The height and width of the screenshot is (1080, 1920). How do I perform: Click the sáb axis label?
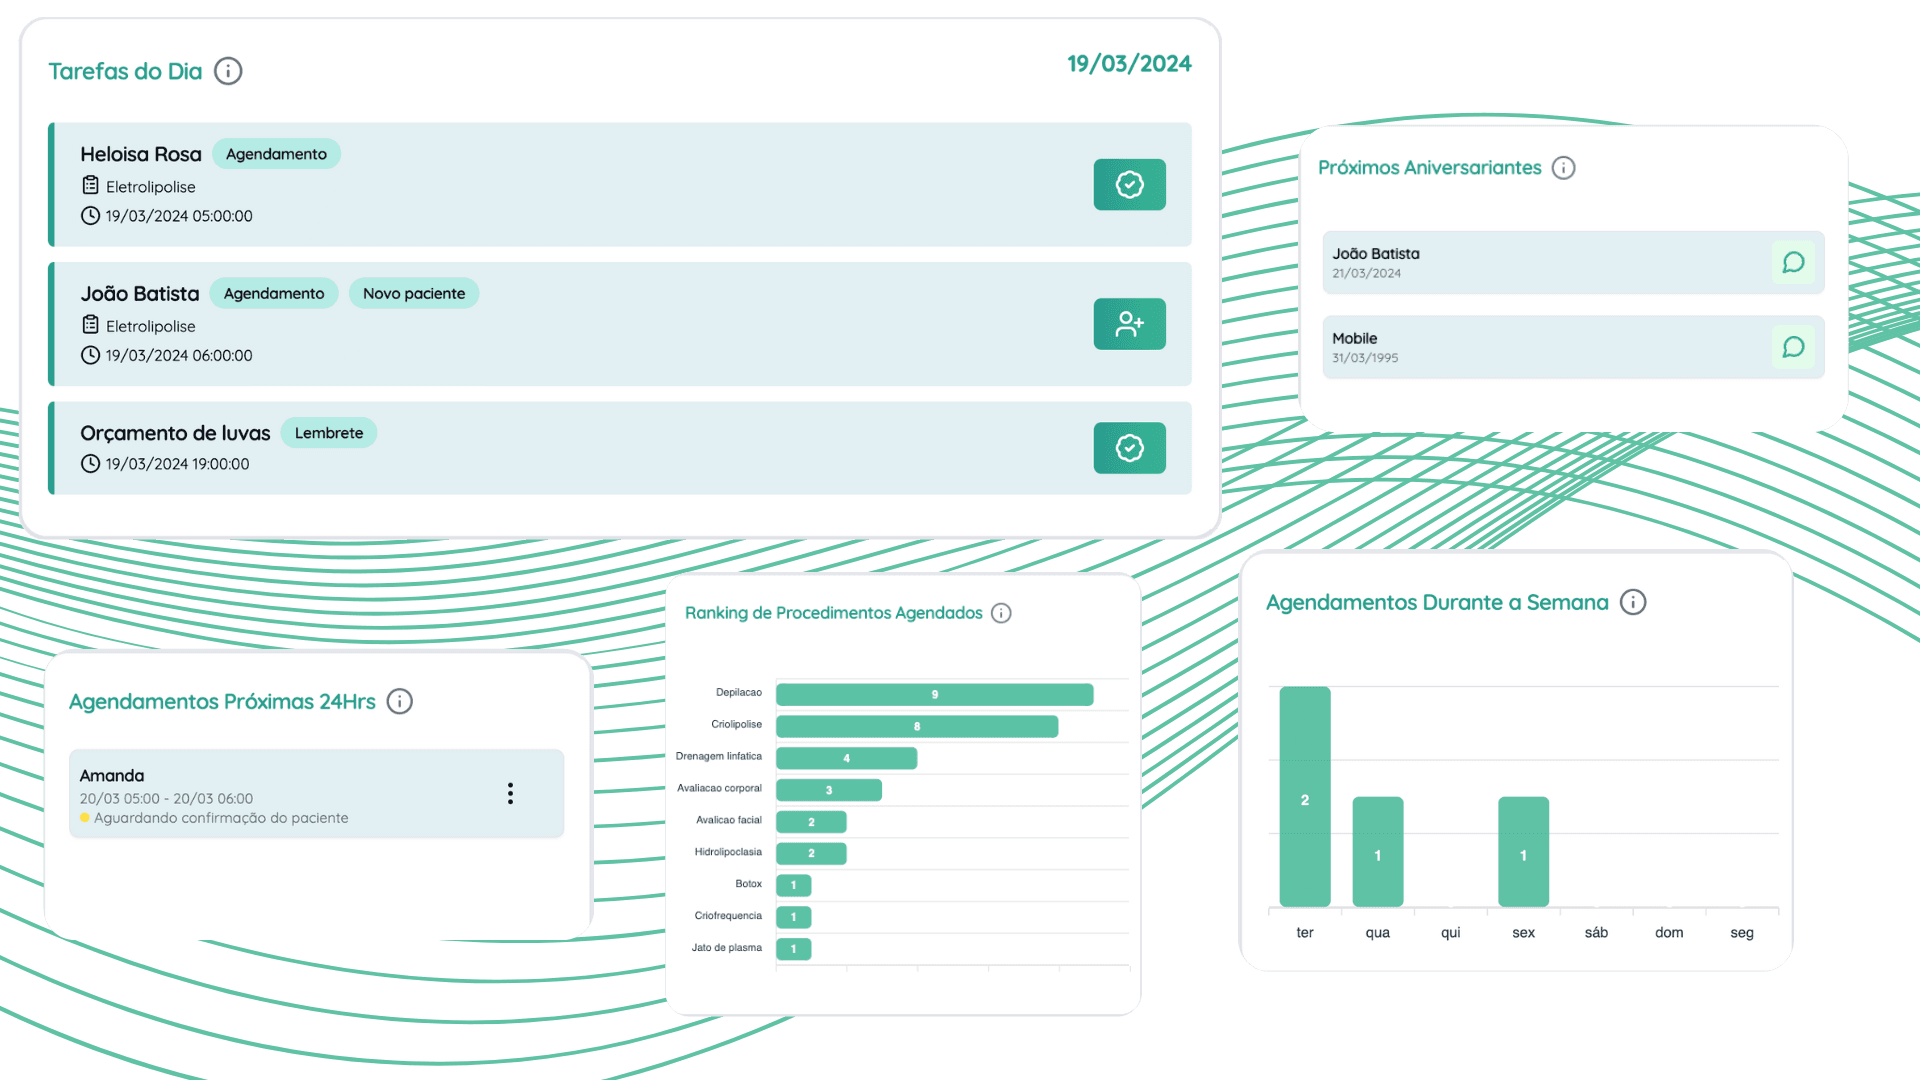tap(1596, 932)
